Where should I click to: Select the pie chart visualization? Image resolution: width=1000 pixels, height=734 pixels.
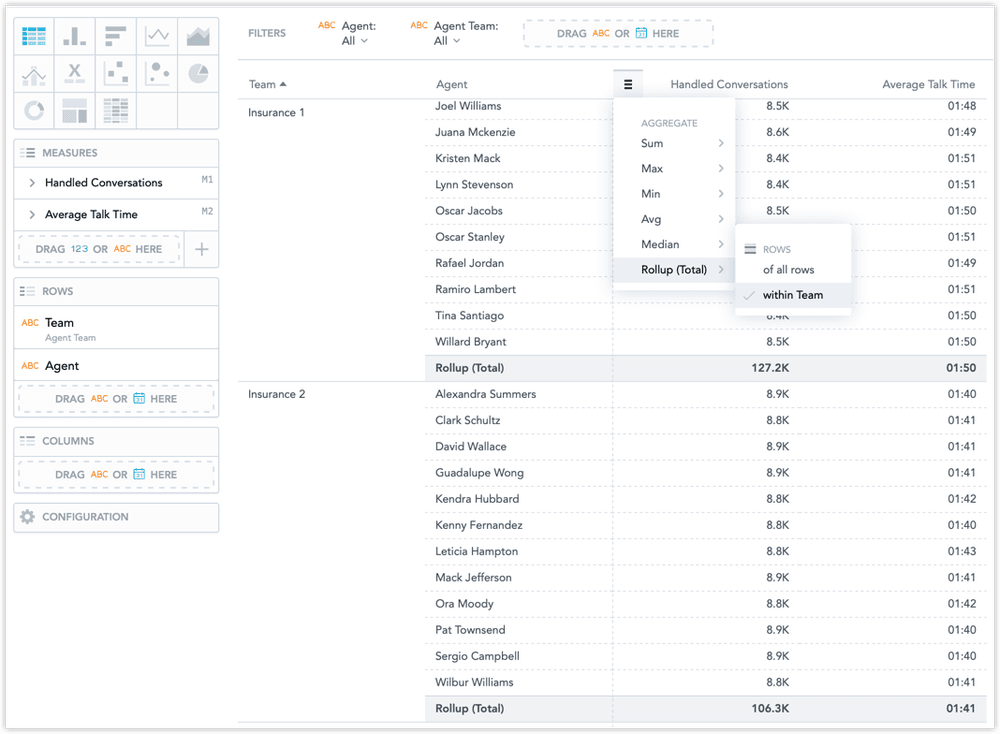198,73
